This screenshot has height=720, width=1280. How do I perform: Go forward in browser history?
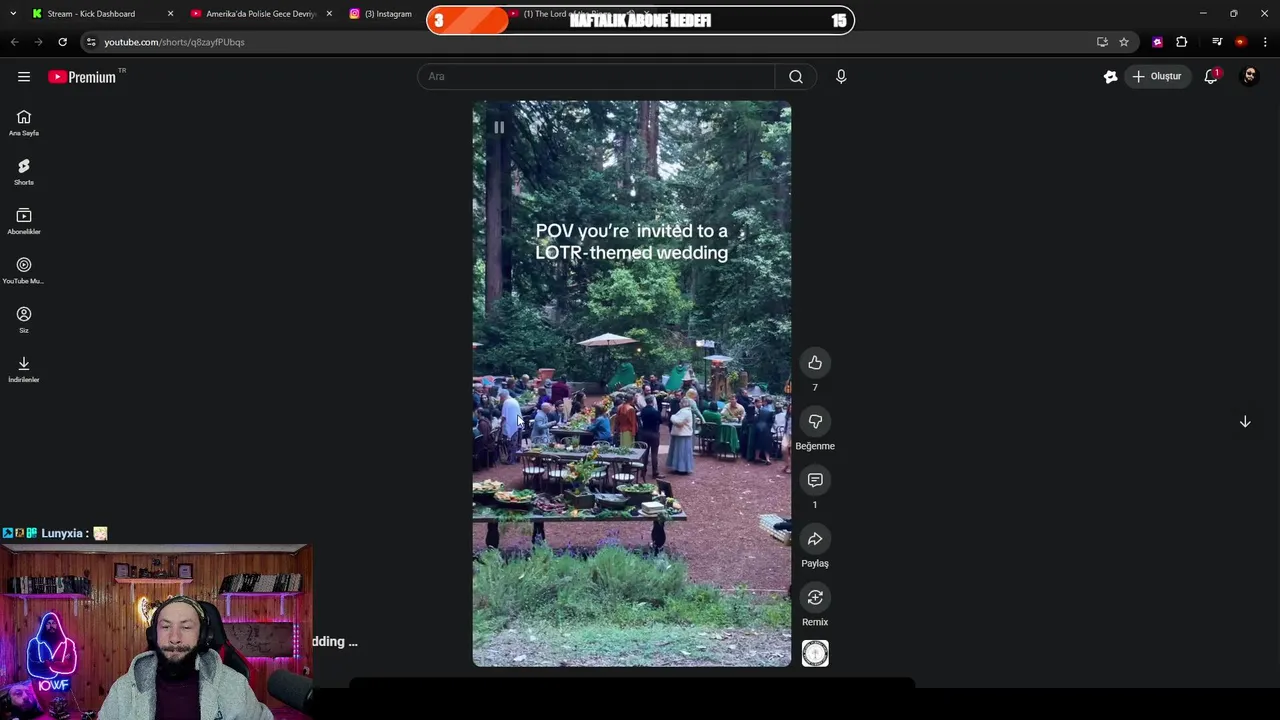[x=38, y=42]
